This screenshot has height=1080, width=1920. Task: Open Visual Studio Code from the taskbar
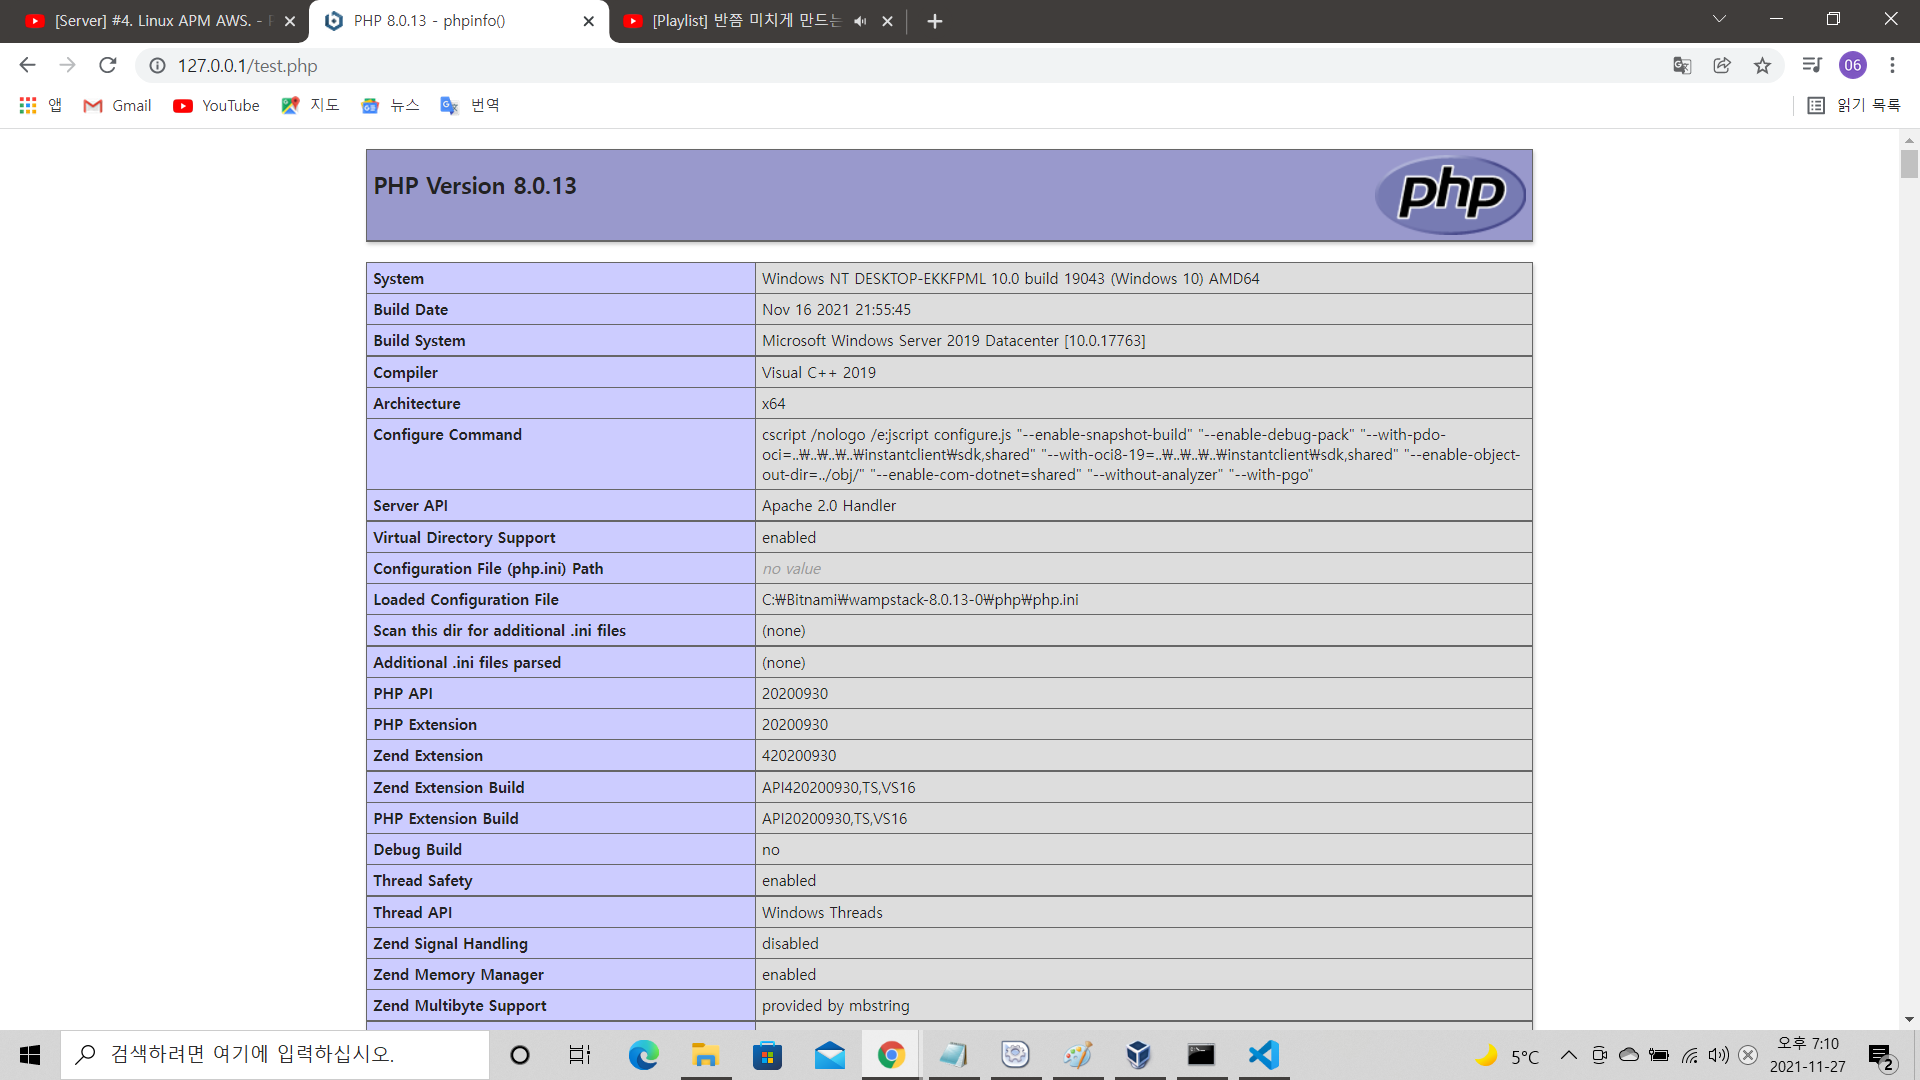pos(1264,1055)
